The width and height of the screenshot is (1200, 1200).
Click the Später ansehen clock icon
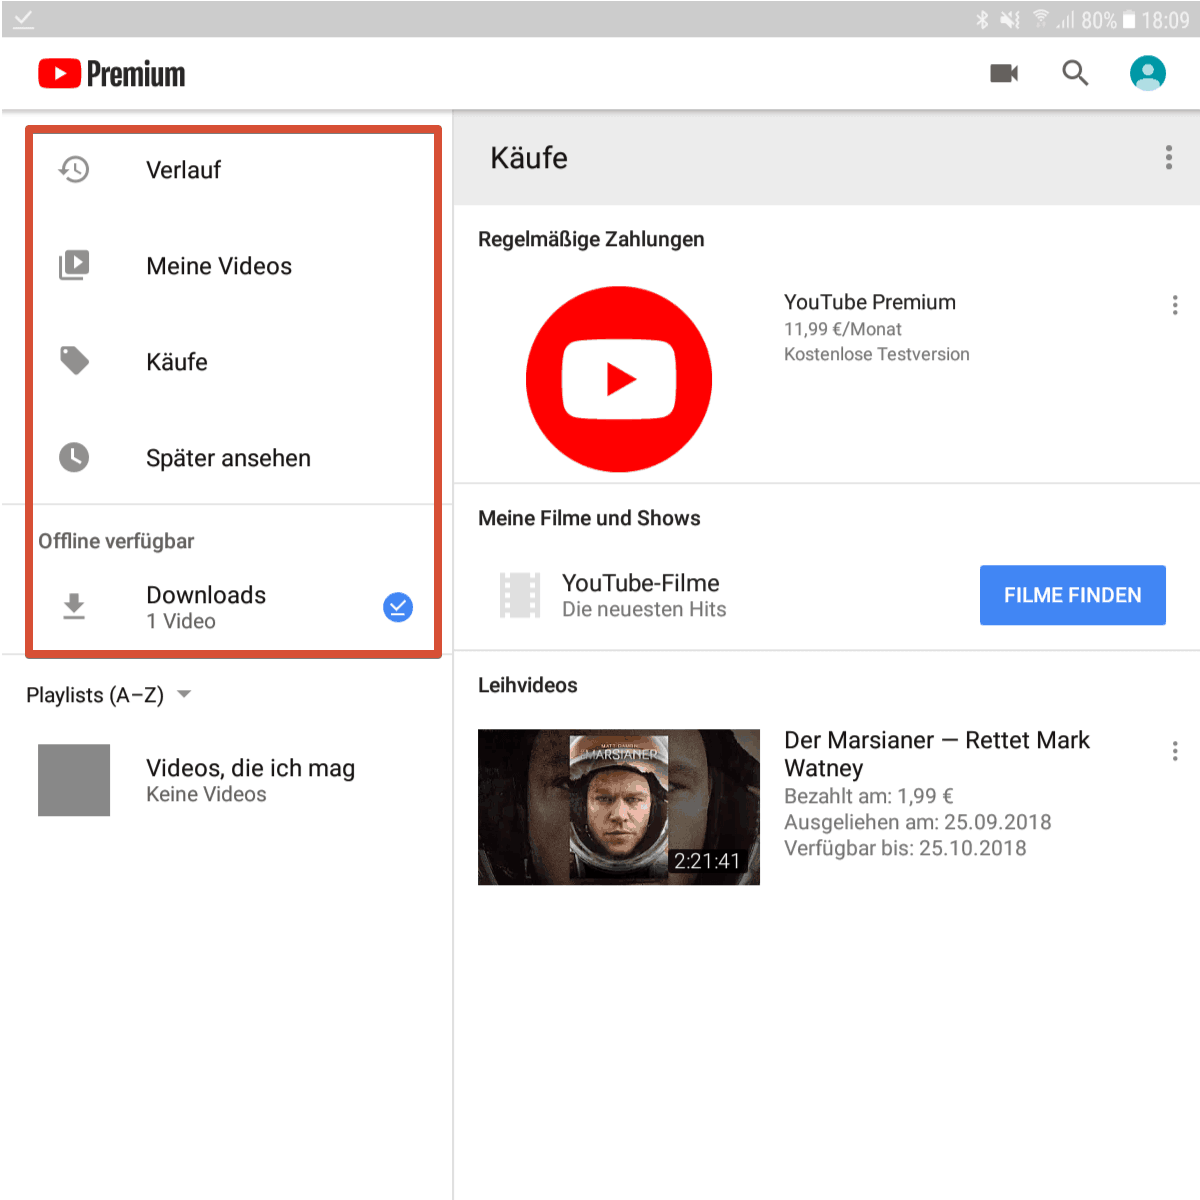coord(74,457)
